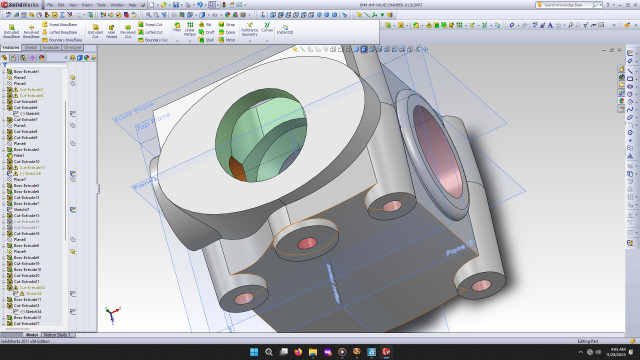Open the ConfigurationManager panel tab icon
Screen dimensions: 640x360
(23, 58)
